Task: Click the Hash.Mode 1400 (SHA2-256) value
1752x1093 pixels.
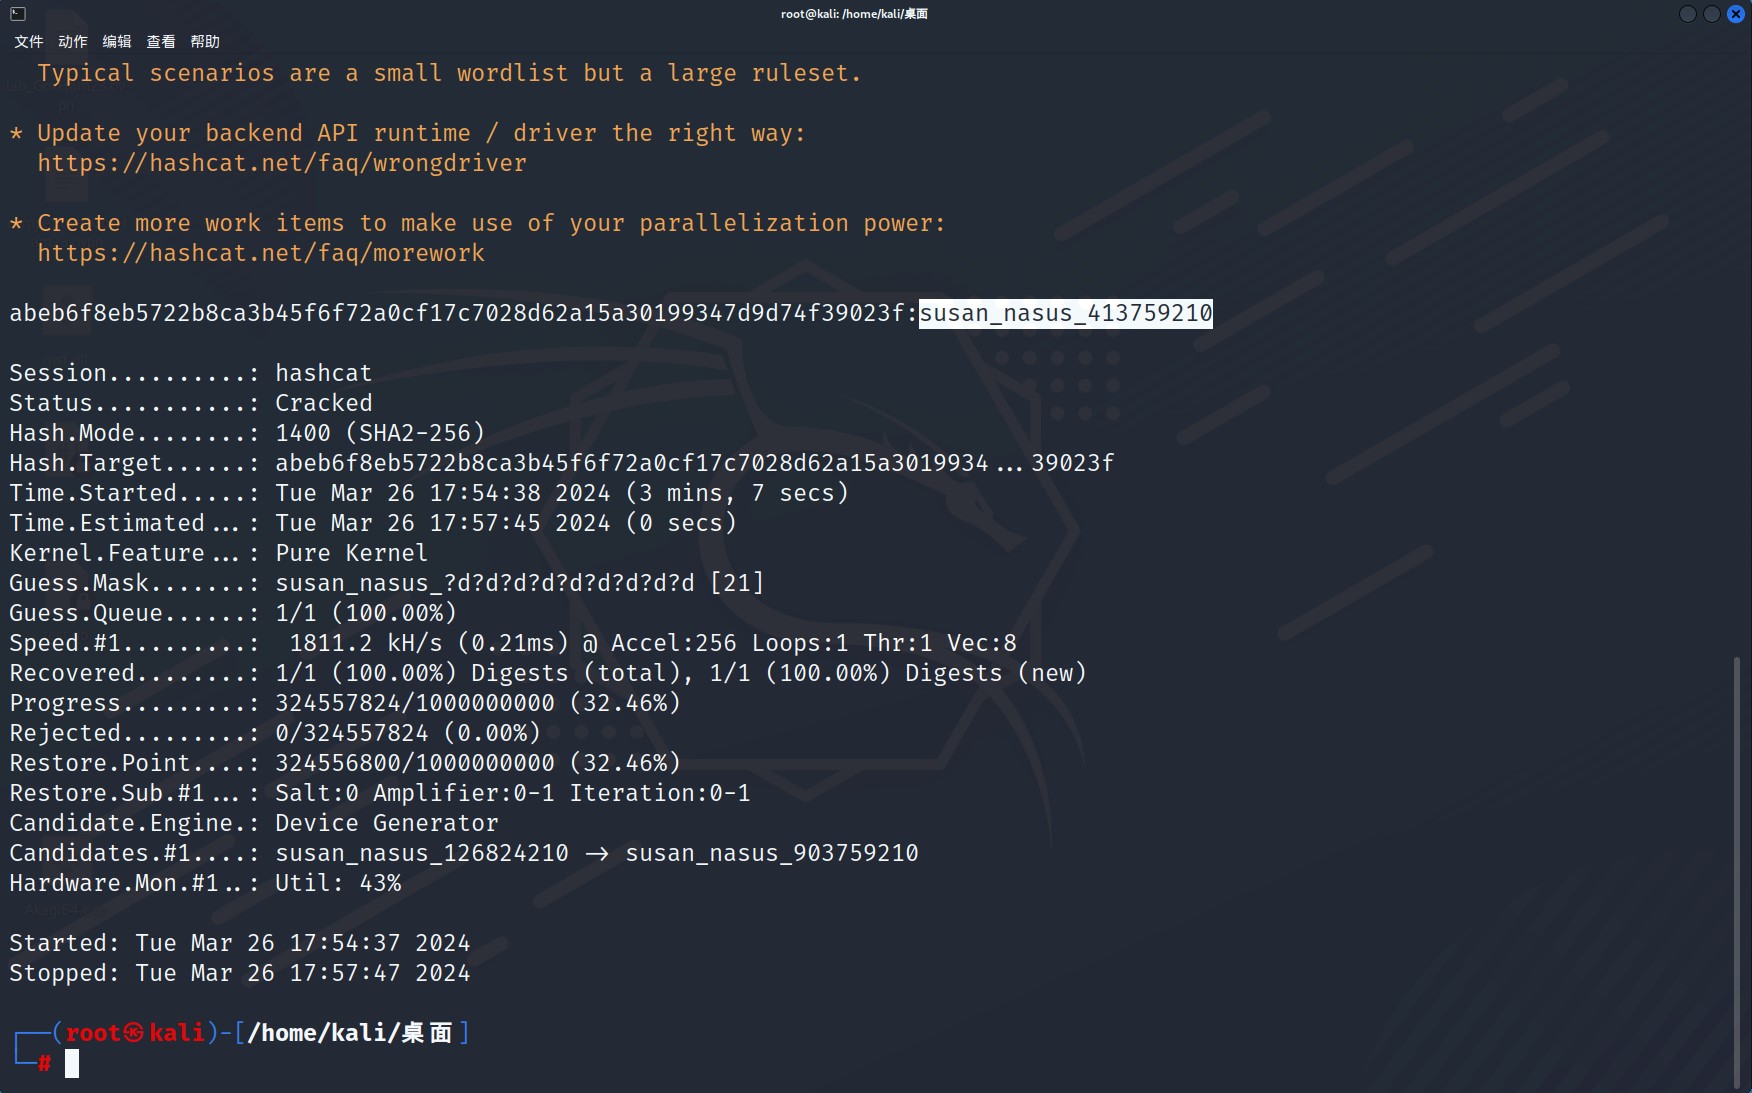Action: 380,433
